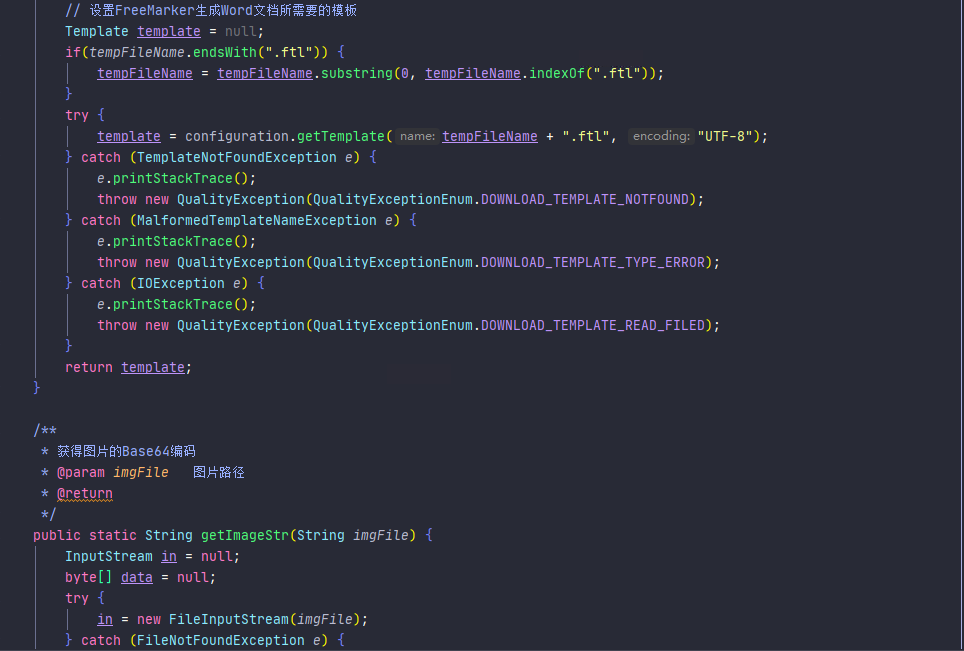Click the 'getTemplate' method call
Viewport: 964px width, 651px height.
coord(341,136)
